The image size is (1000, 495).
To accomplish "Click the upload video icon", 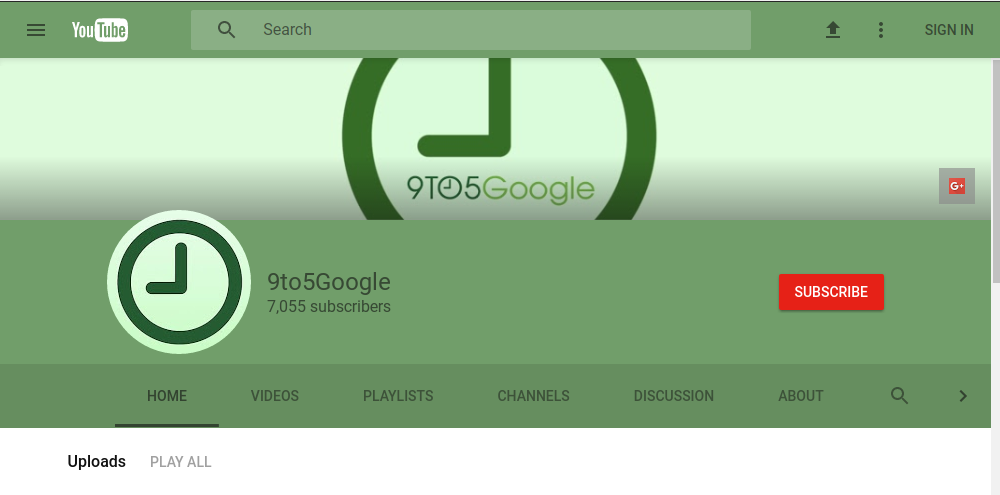I will (x=833, y=30).
